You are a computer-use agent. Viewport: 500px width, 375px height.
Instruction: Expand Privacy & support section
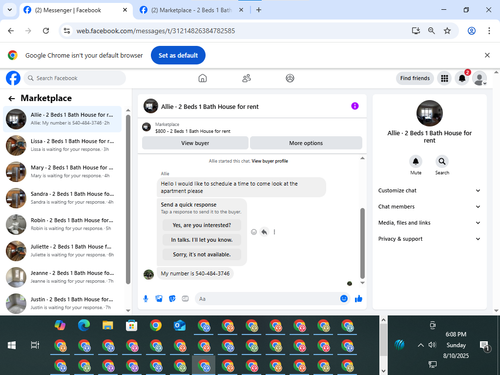click(x=429, y=239)
